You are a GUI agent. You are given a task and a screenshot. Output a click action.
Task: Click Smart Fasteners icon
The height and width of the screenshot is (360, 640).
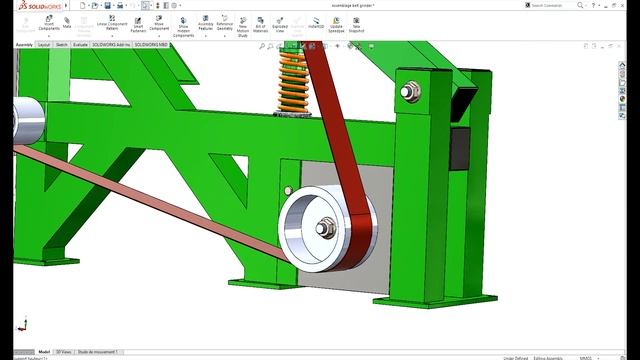pyautogui.click(x=138, y=21)
